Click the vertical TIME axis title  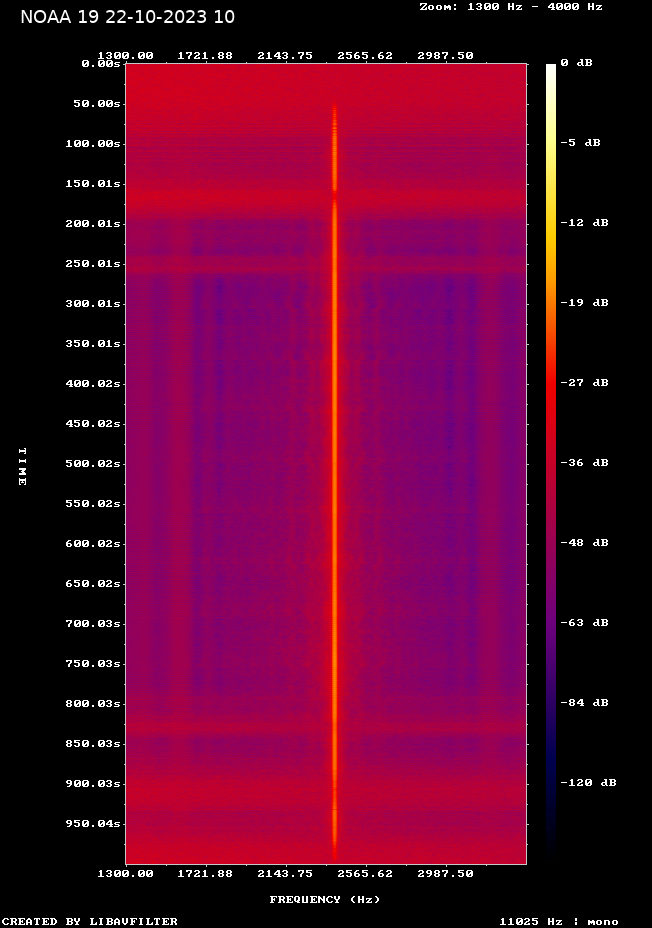coord(22,467)
